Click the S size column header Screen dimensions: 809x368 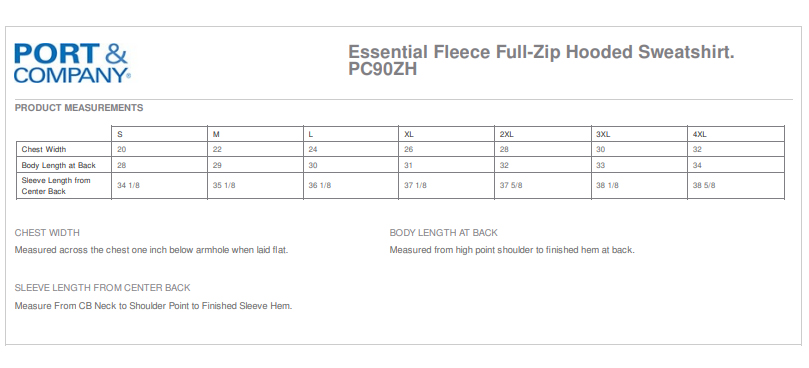pyautogui.click(x=120, y=134)
